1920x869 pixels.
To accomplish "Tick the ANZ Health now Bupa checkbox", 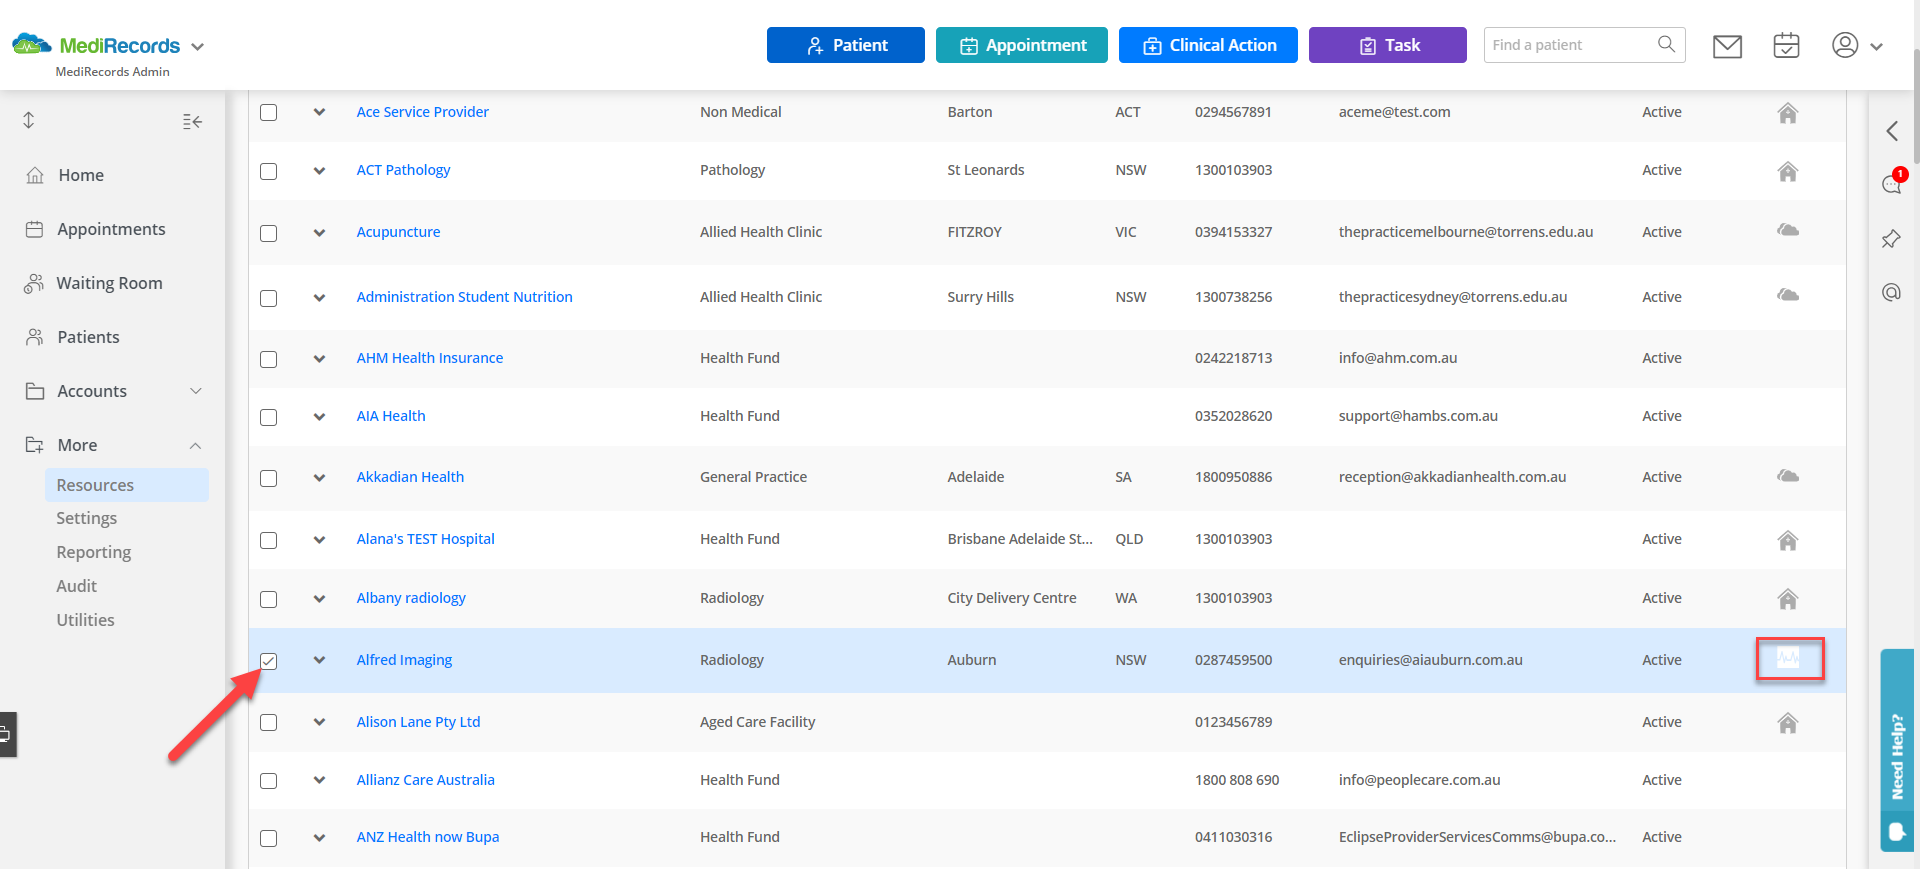I will coord(268,838).
